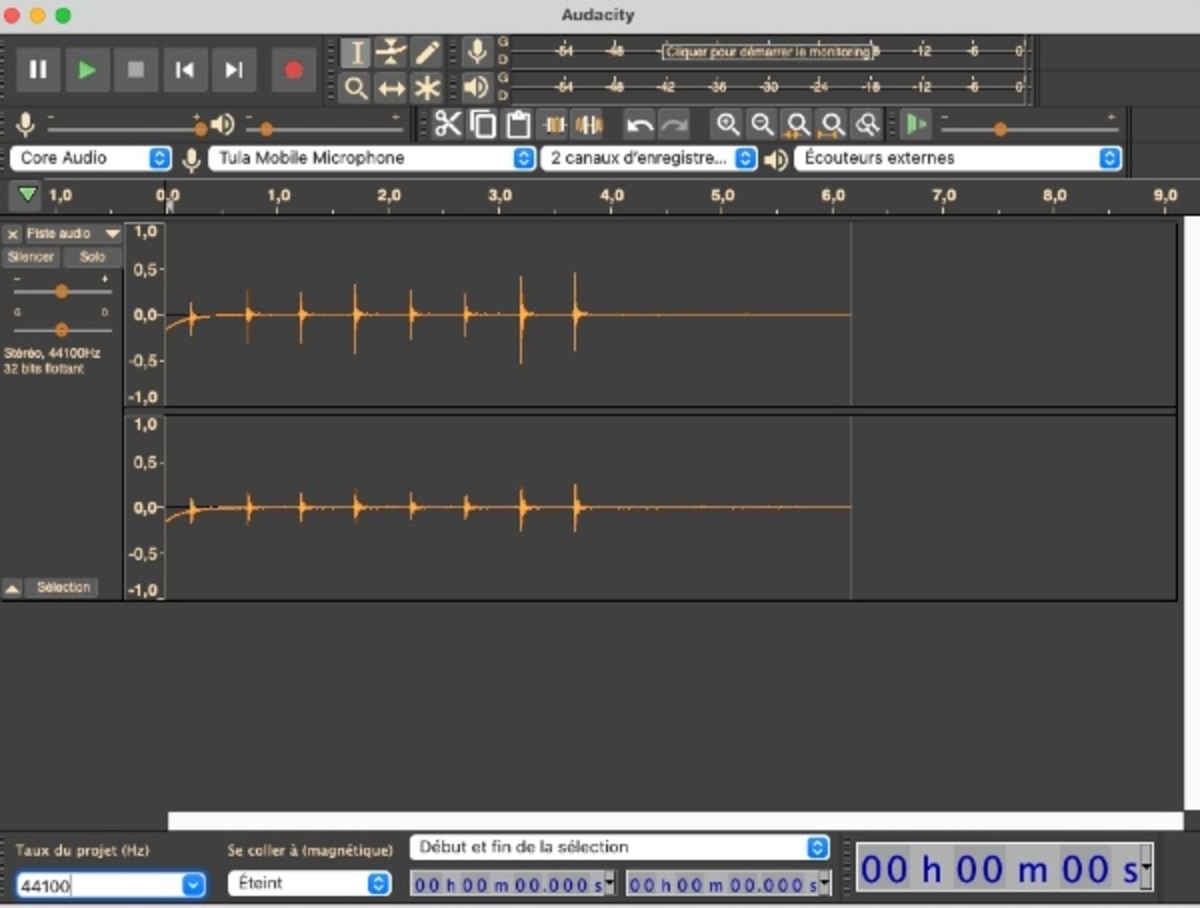Toggle Silencer on the audio track

tap(30, 257)
